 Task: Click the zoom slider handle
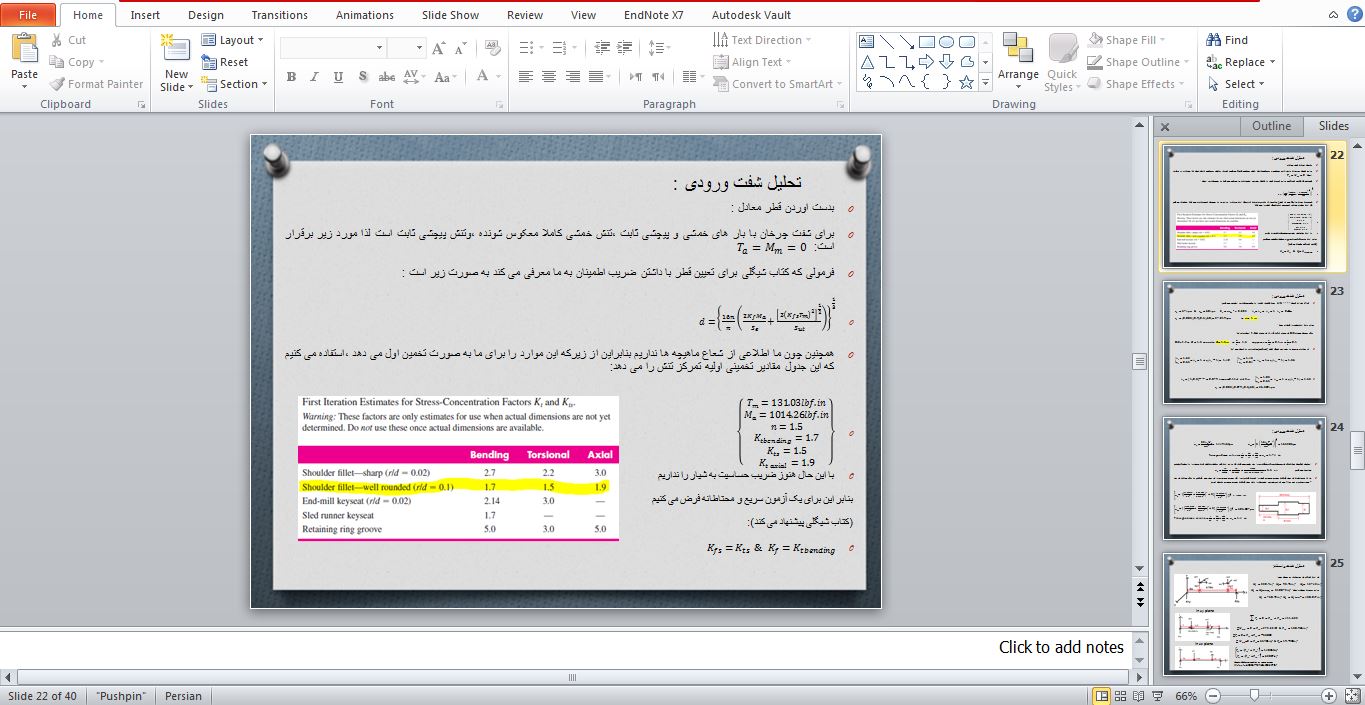point(1253,696)
